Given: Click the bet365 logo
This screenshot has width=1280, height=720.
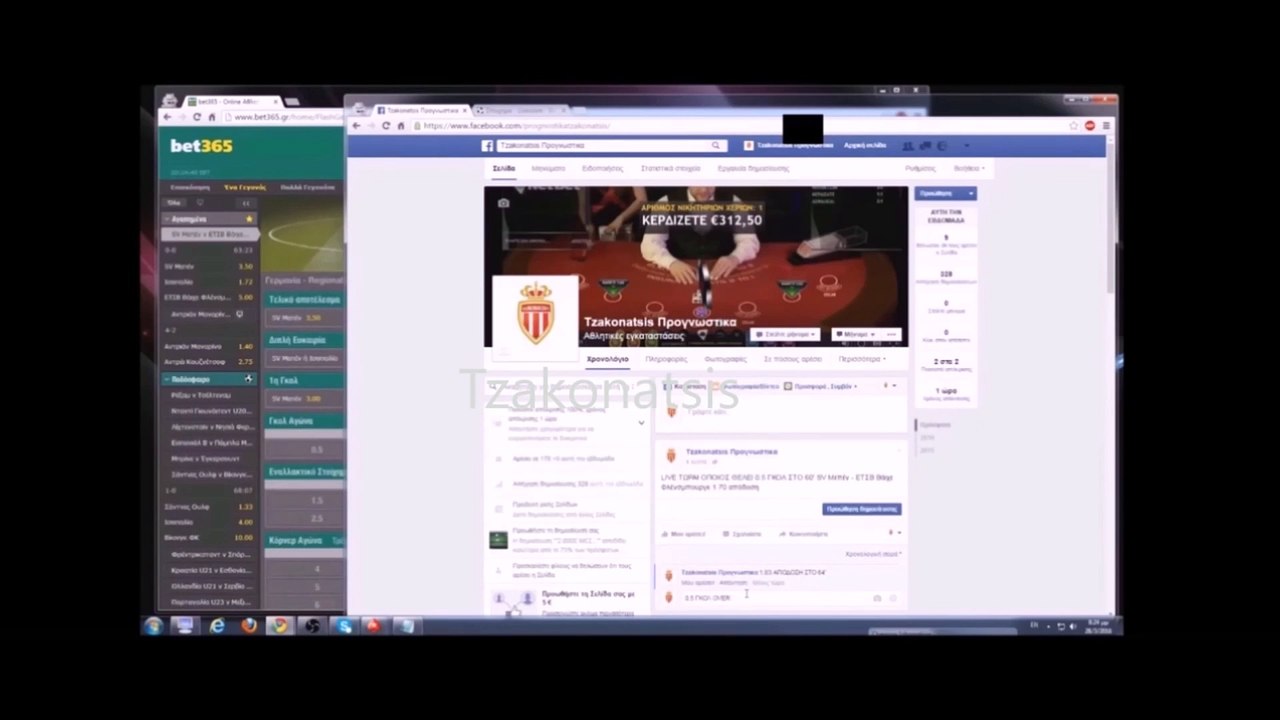Looking at the screenshot, I should coord(201,146).
